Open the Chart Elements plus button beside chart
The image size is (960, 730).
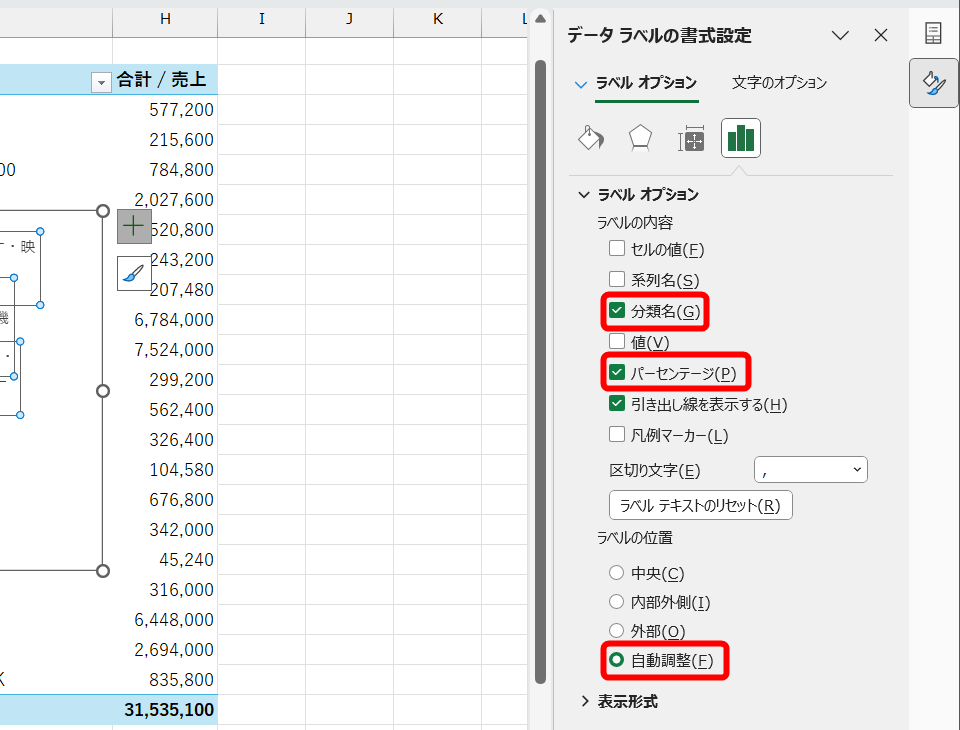click(x=133, y=226)
